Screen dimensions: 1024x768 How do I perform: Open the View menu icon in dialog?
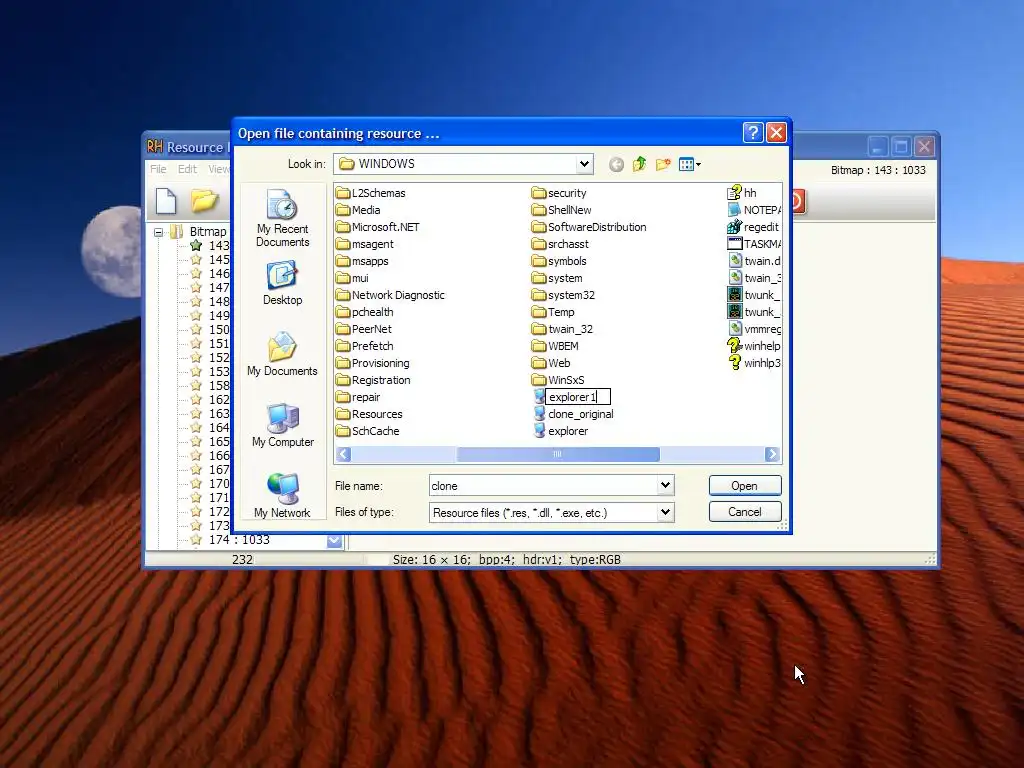coord(689,165)
